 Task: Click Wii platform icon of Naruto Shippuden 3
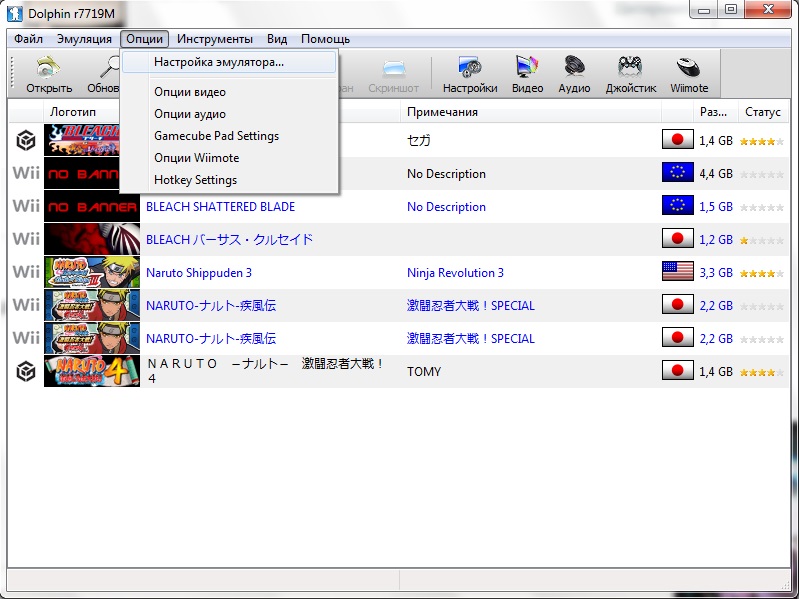pyautogui.click(x=26, y=272)
